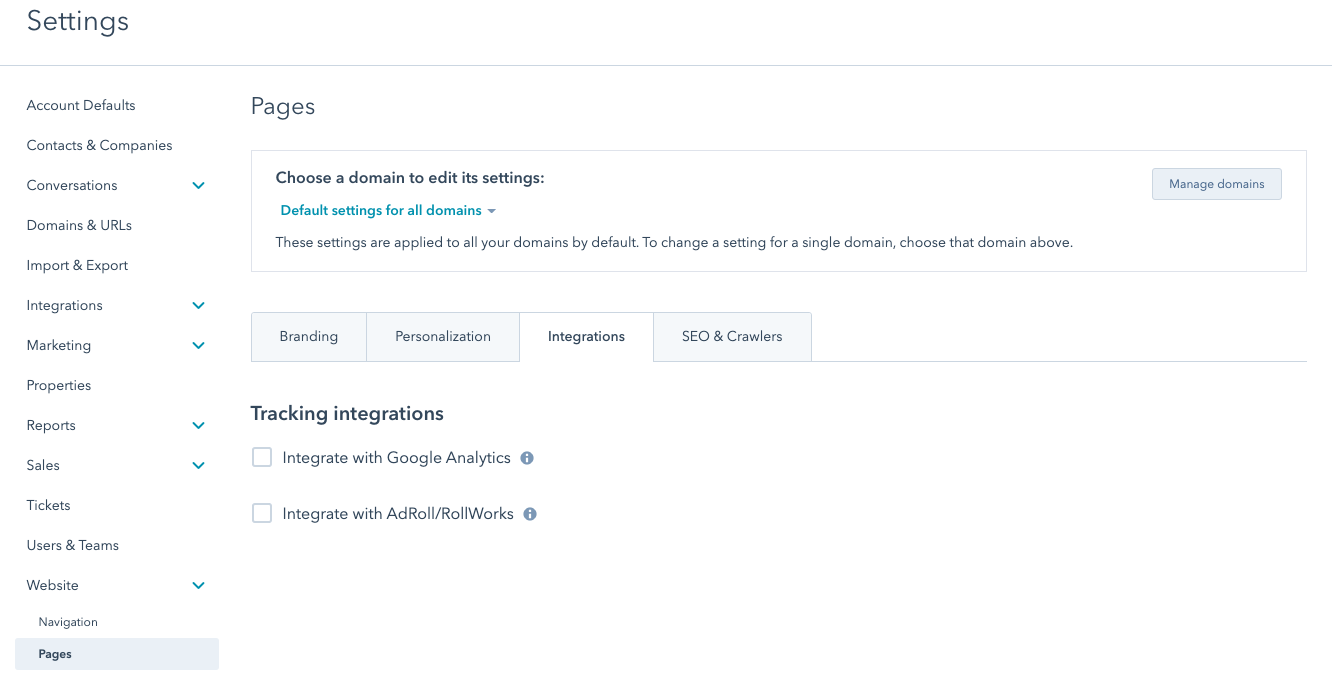Screen dimensions: 1332x698
Task: Switch to the Branding tab
Action: (x=308, y=336)
